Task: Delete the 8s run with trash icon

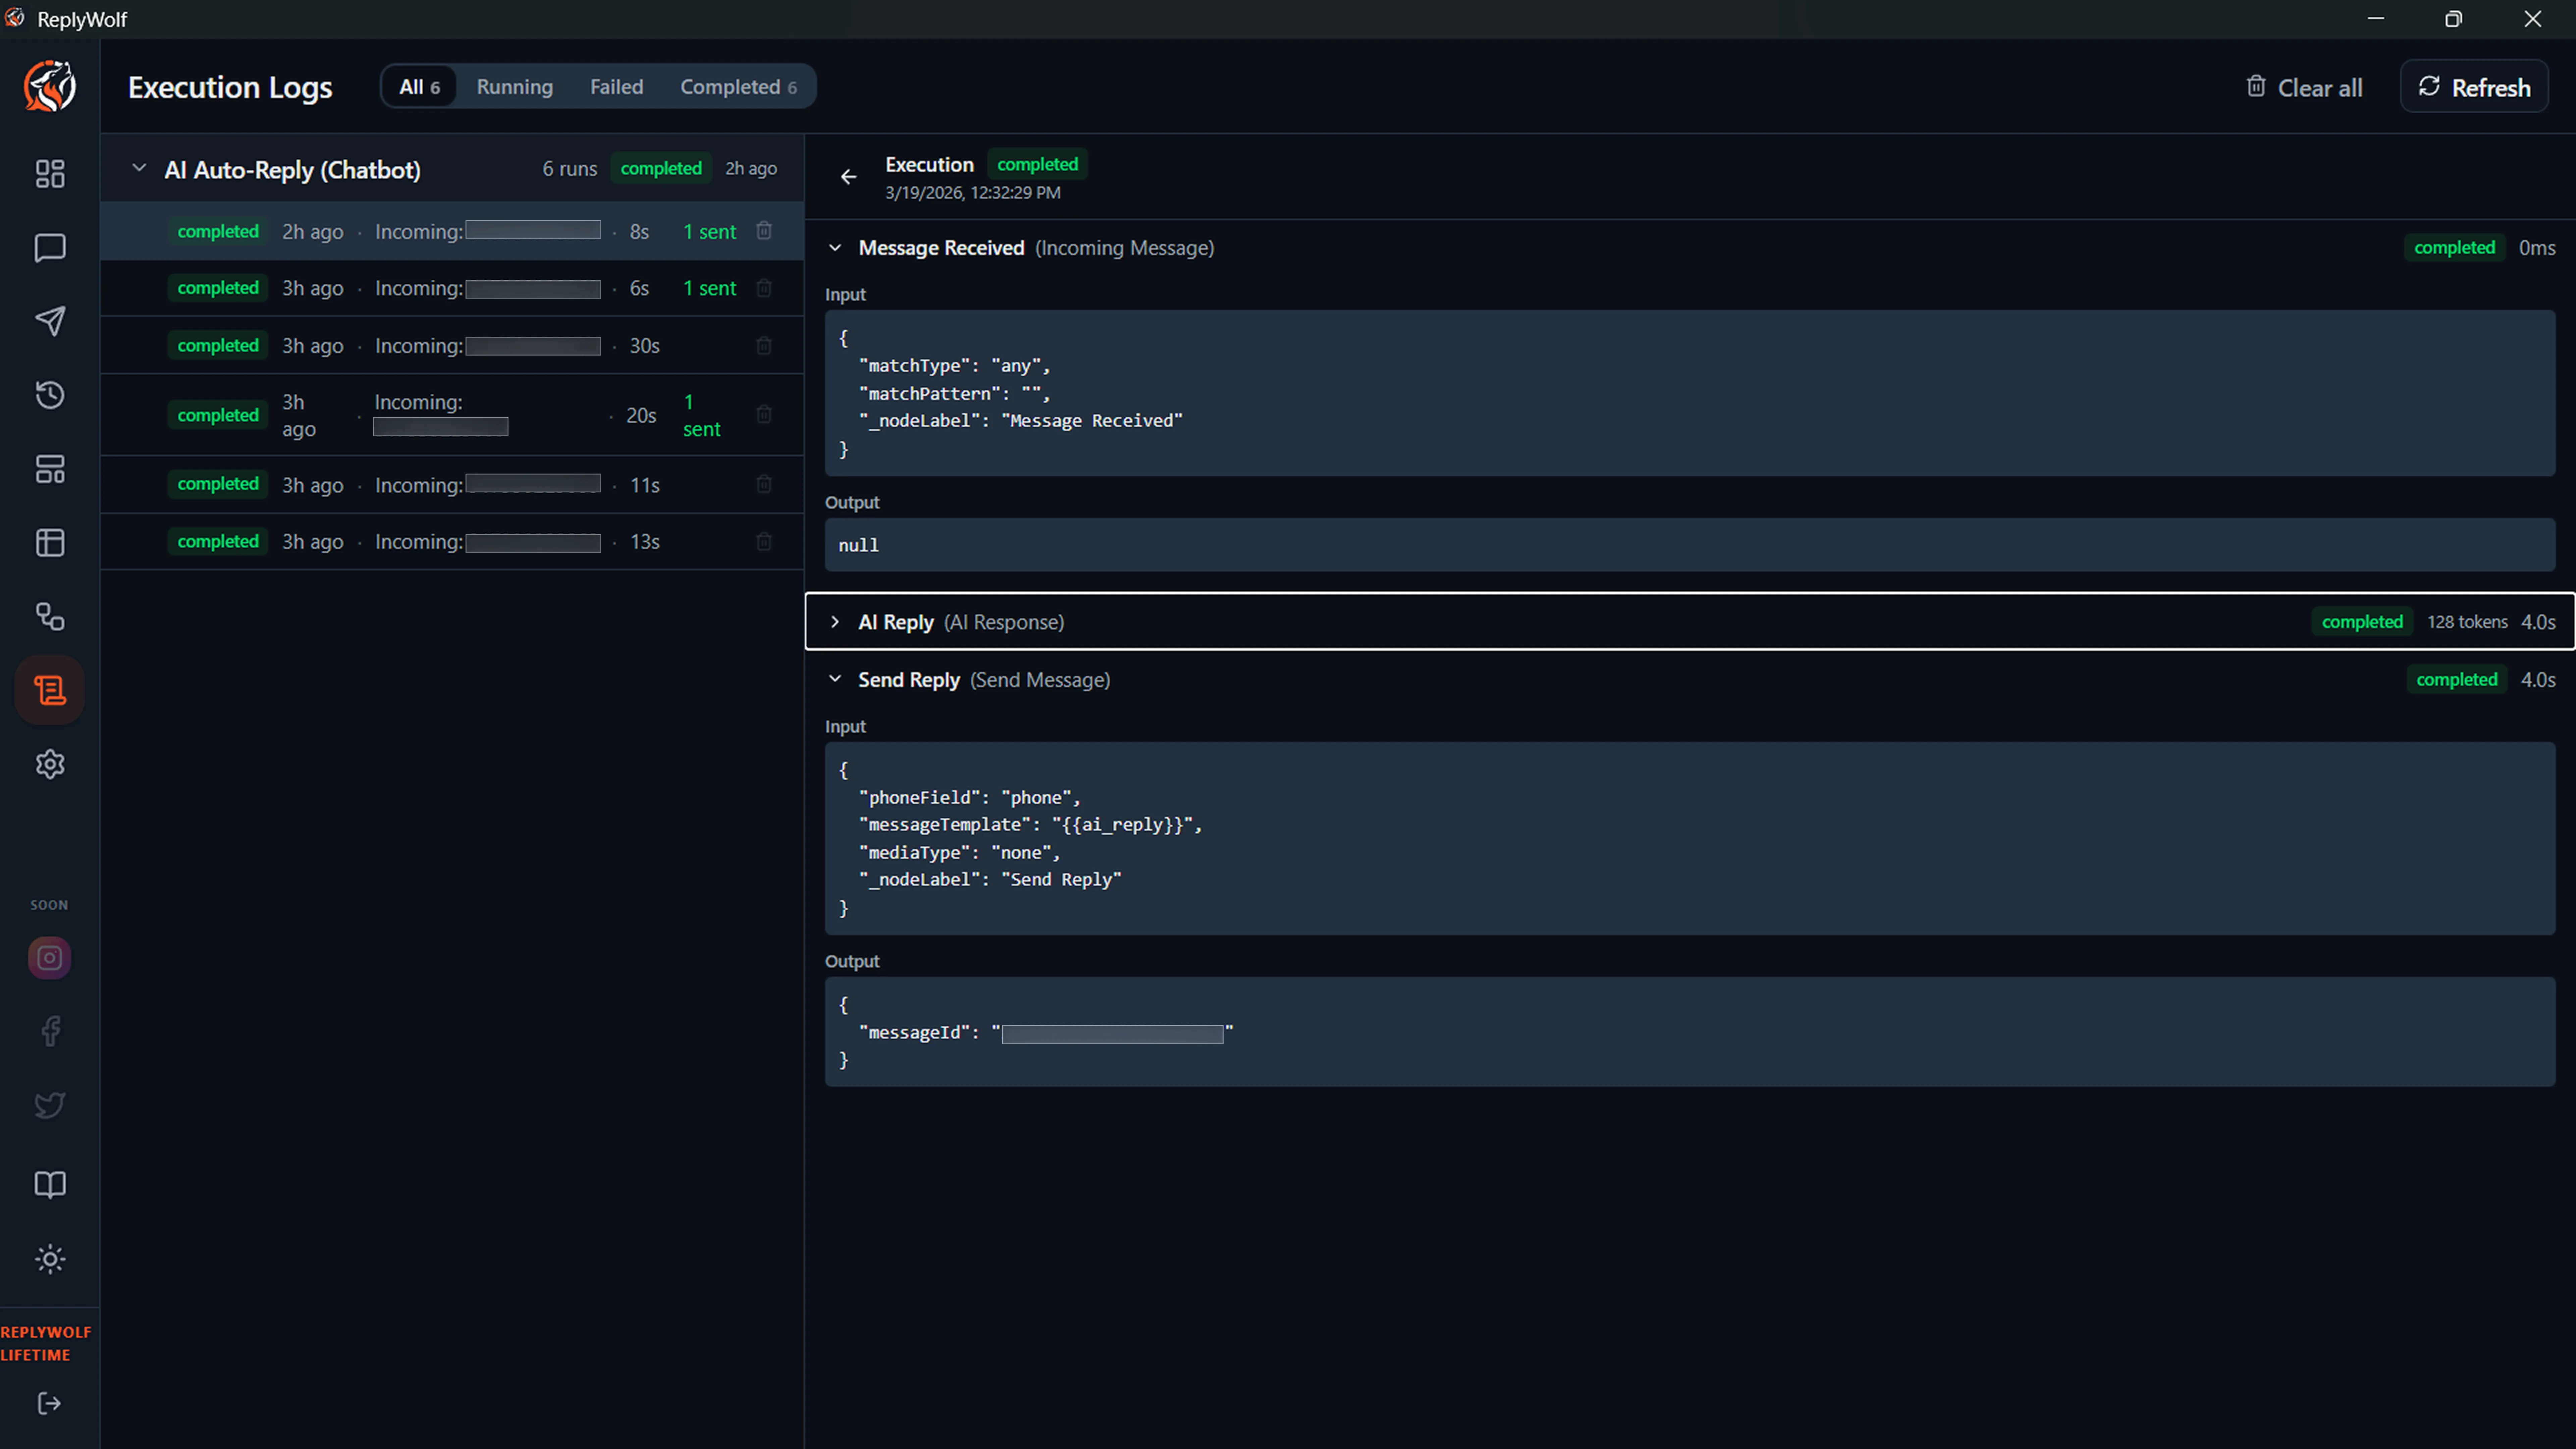Action: pos(764,231)
